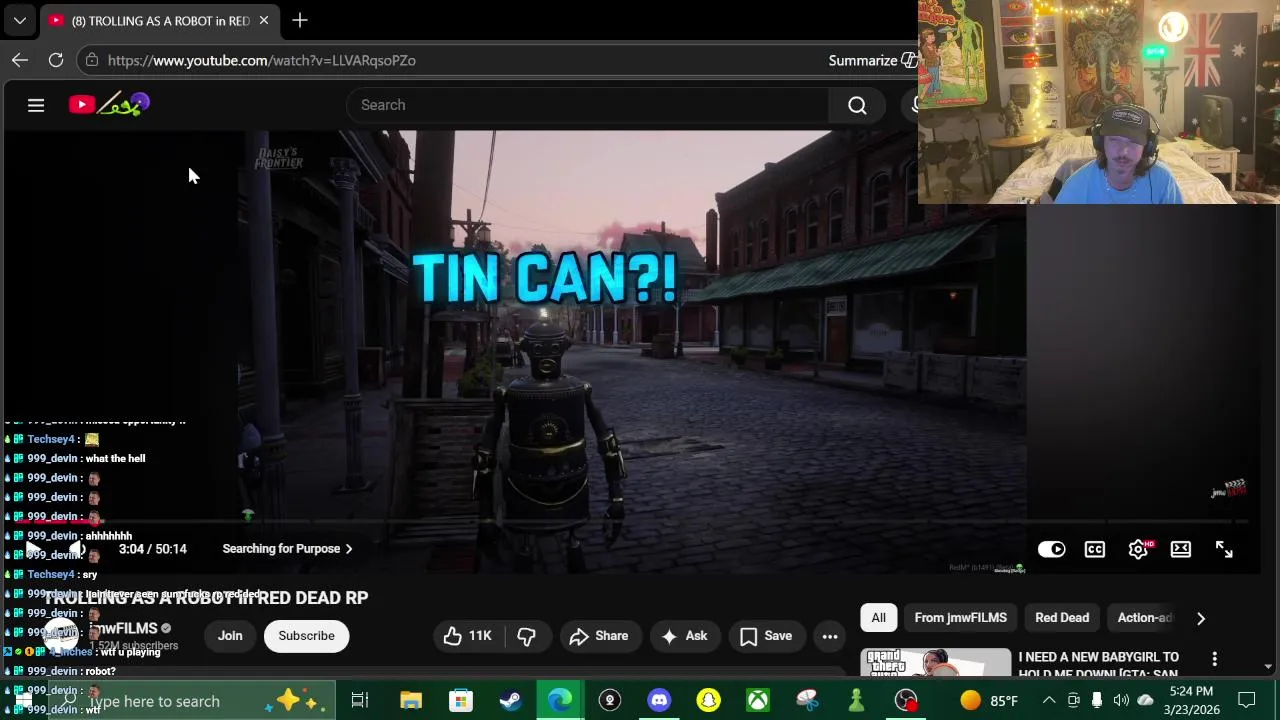The height and width of the screenshot is (720, 1280).
Task: Close the TROLLING AS A ROBOT tab
Action: pyautogui.click(x=264, y=20)
